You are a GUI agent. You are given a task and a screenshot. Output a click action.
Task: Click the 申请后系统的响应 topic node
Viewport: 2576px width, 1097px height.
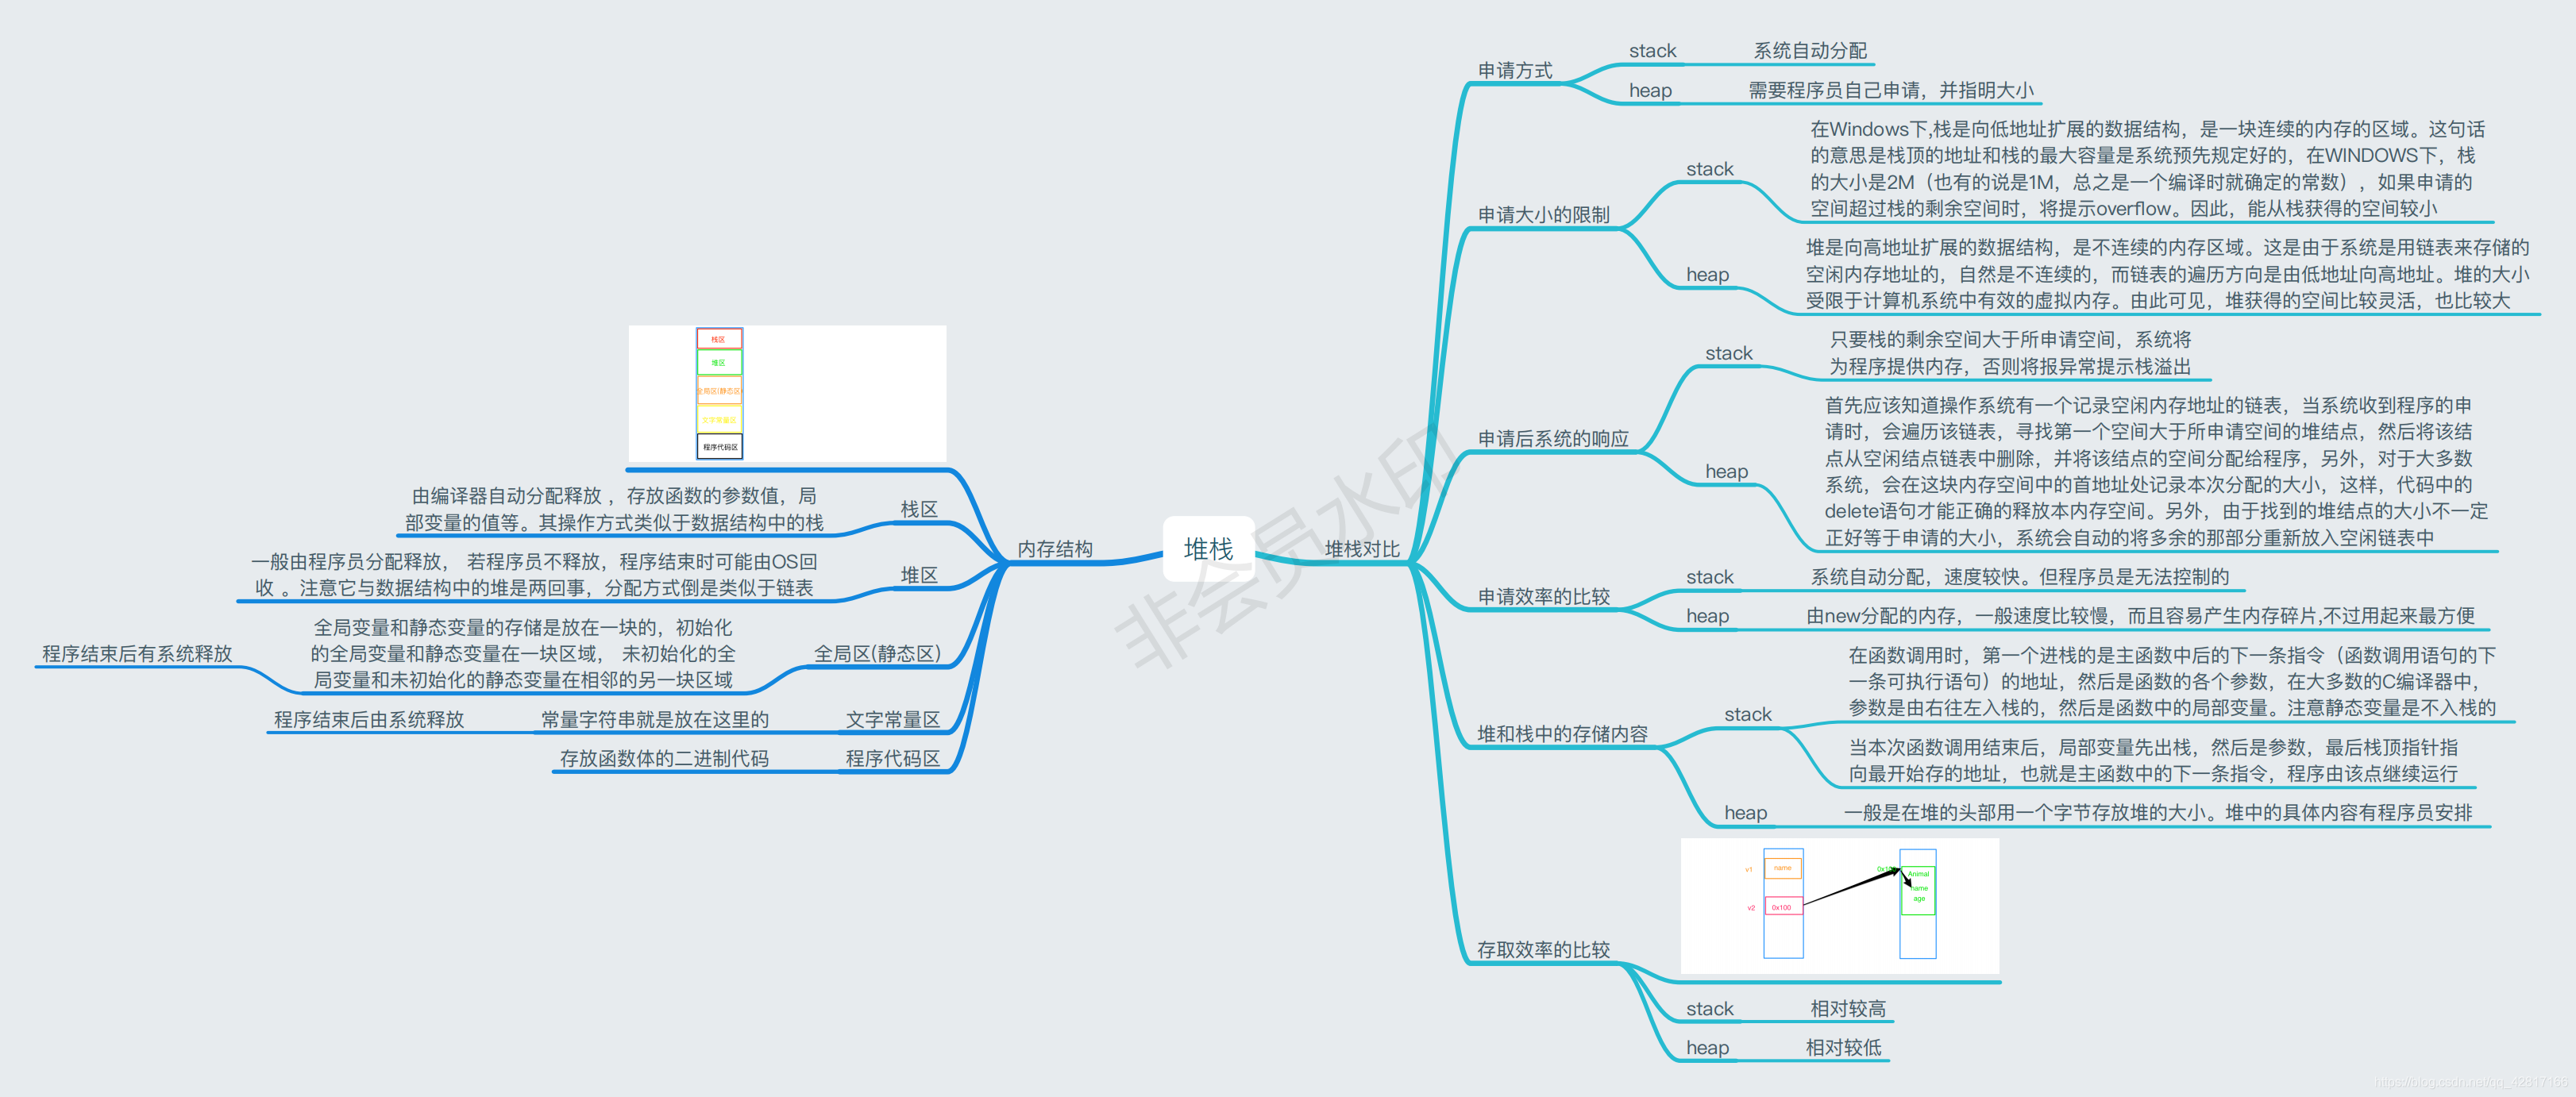click(1553, 438)
